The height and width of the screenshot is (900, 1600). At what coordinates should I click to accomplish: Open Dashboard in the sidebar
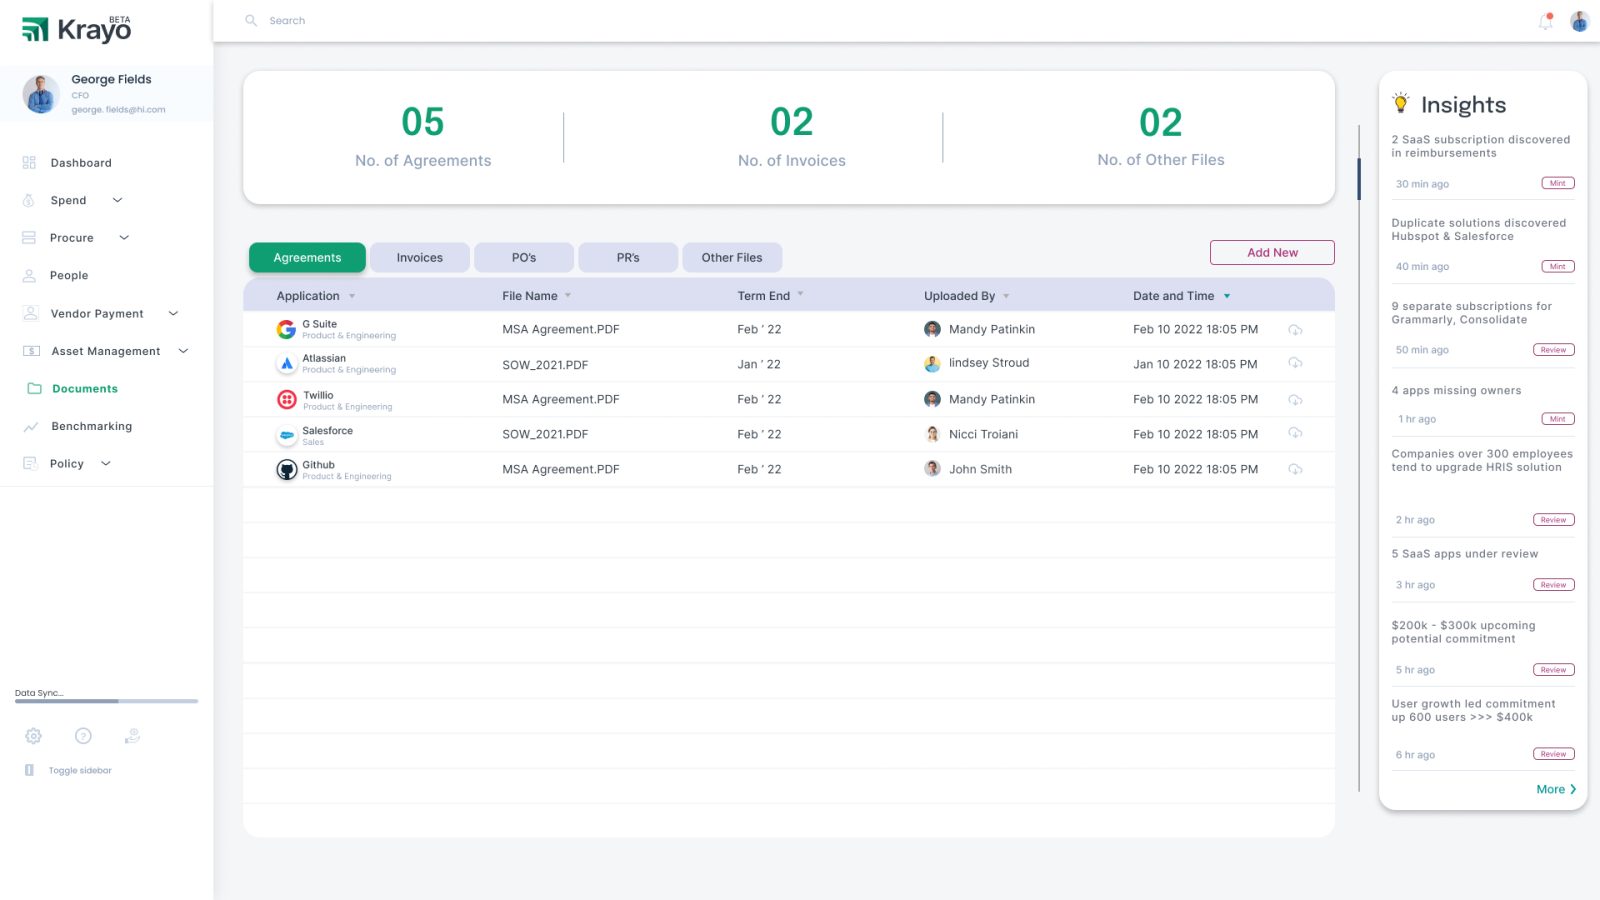[81, 163]
